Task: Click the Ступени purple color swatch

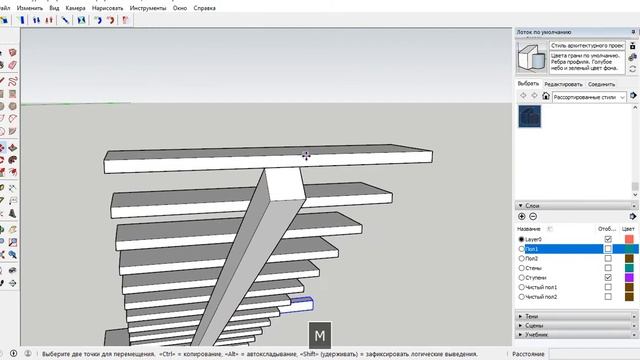Action: click(x=629, y=278)
